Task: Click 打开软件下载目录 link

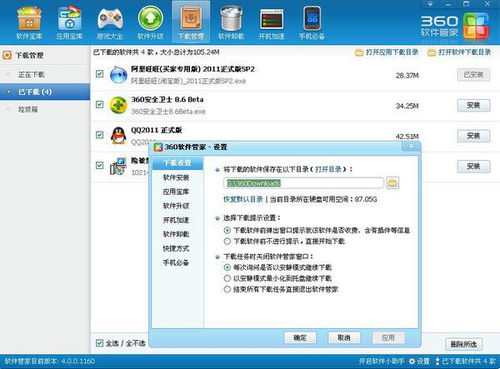Action: pos(459,52)
